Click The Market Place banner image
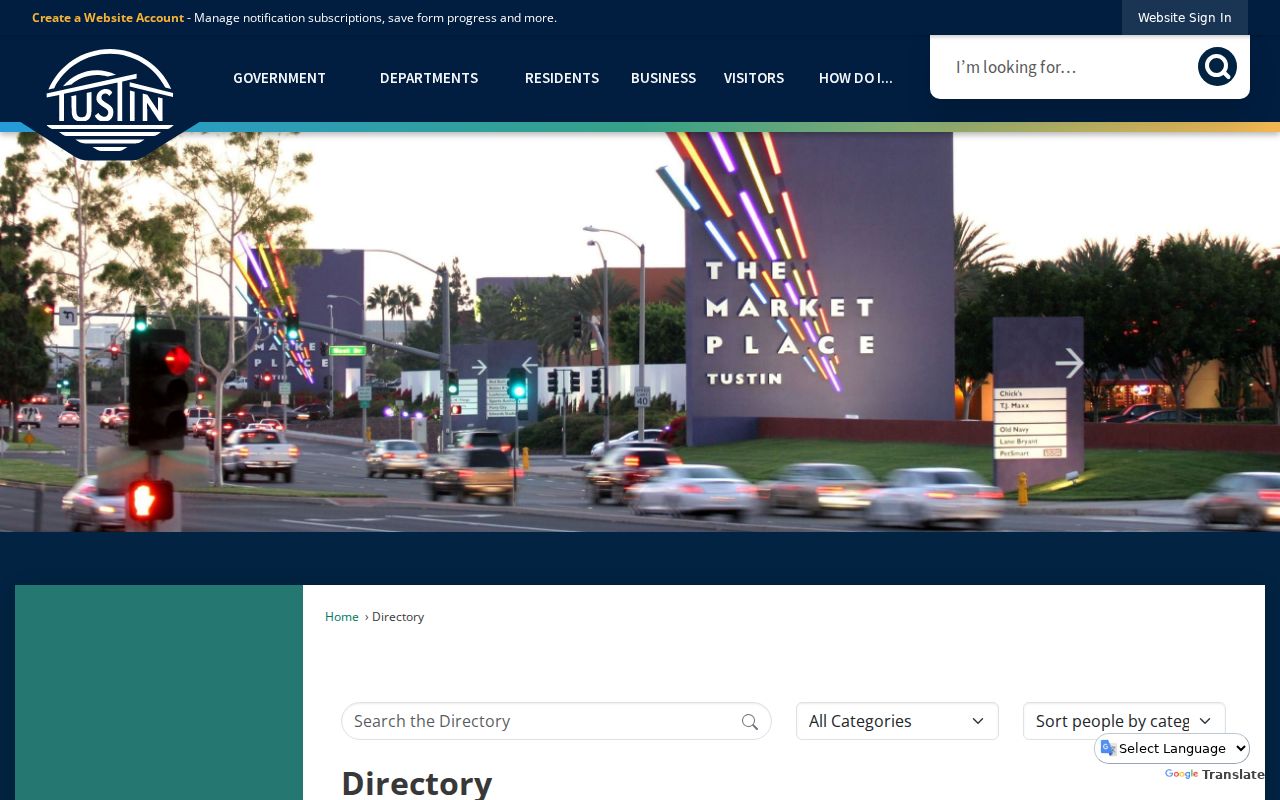1280x800 pixels. pyautogui.click(x=640, y=332)
